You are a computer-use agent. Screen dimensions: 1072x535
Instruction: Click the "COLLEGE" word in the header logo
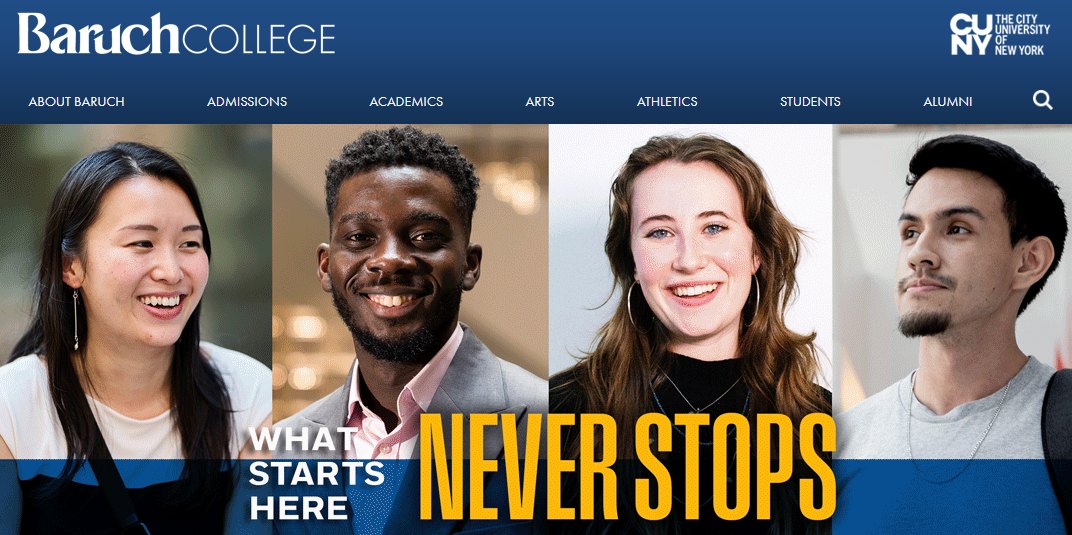(x=260, y=38)
